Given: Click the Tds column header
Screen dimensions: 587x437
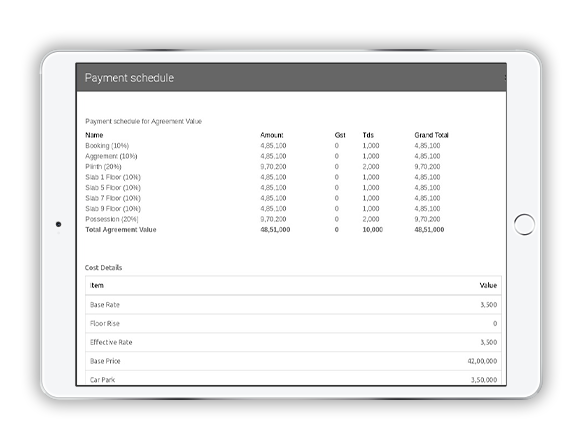Looking at the screenshot, I should click(368, 135).
